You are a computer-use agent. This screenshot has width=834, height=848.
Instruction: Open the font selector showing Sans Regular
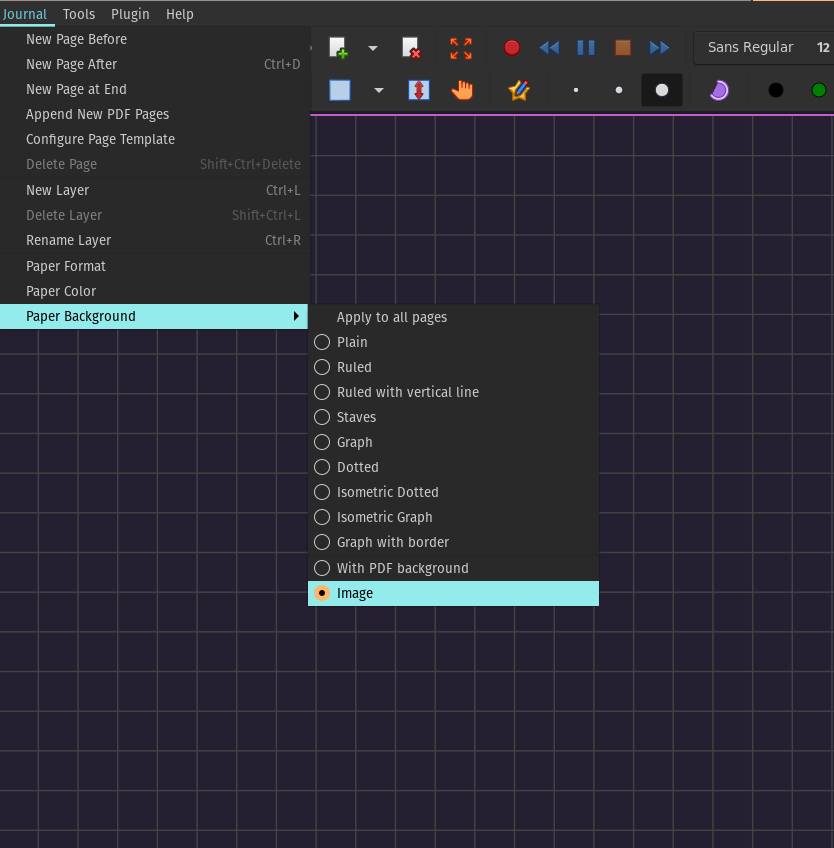tap(750, 47)
